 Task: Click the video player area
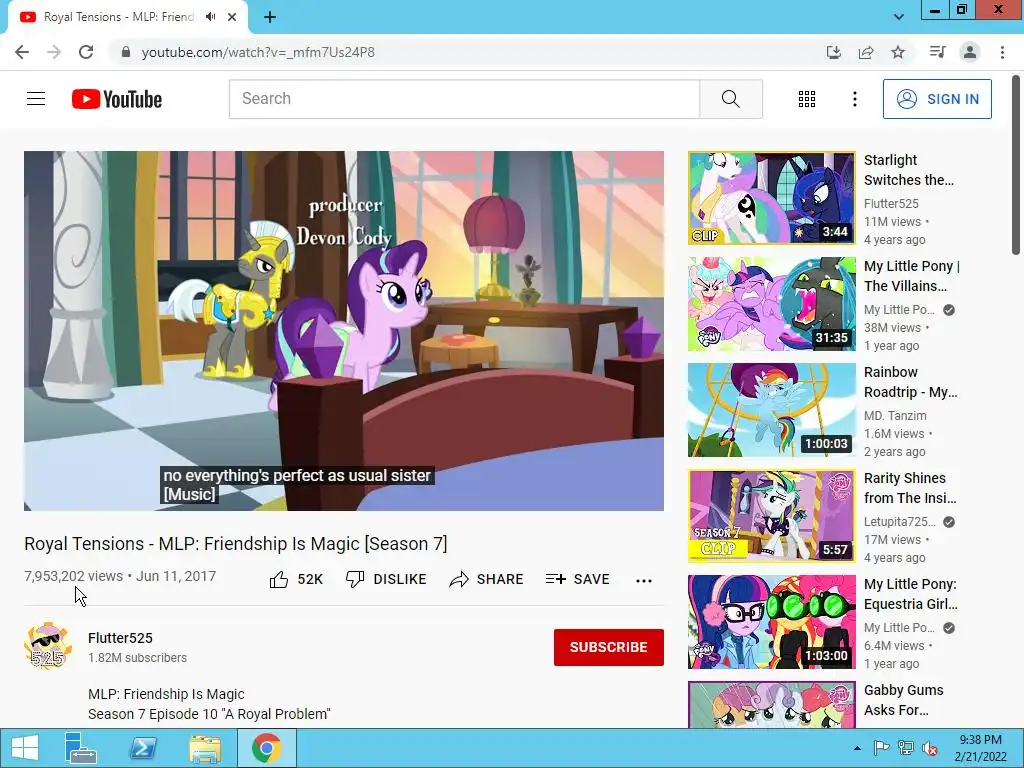[344, 330]
